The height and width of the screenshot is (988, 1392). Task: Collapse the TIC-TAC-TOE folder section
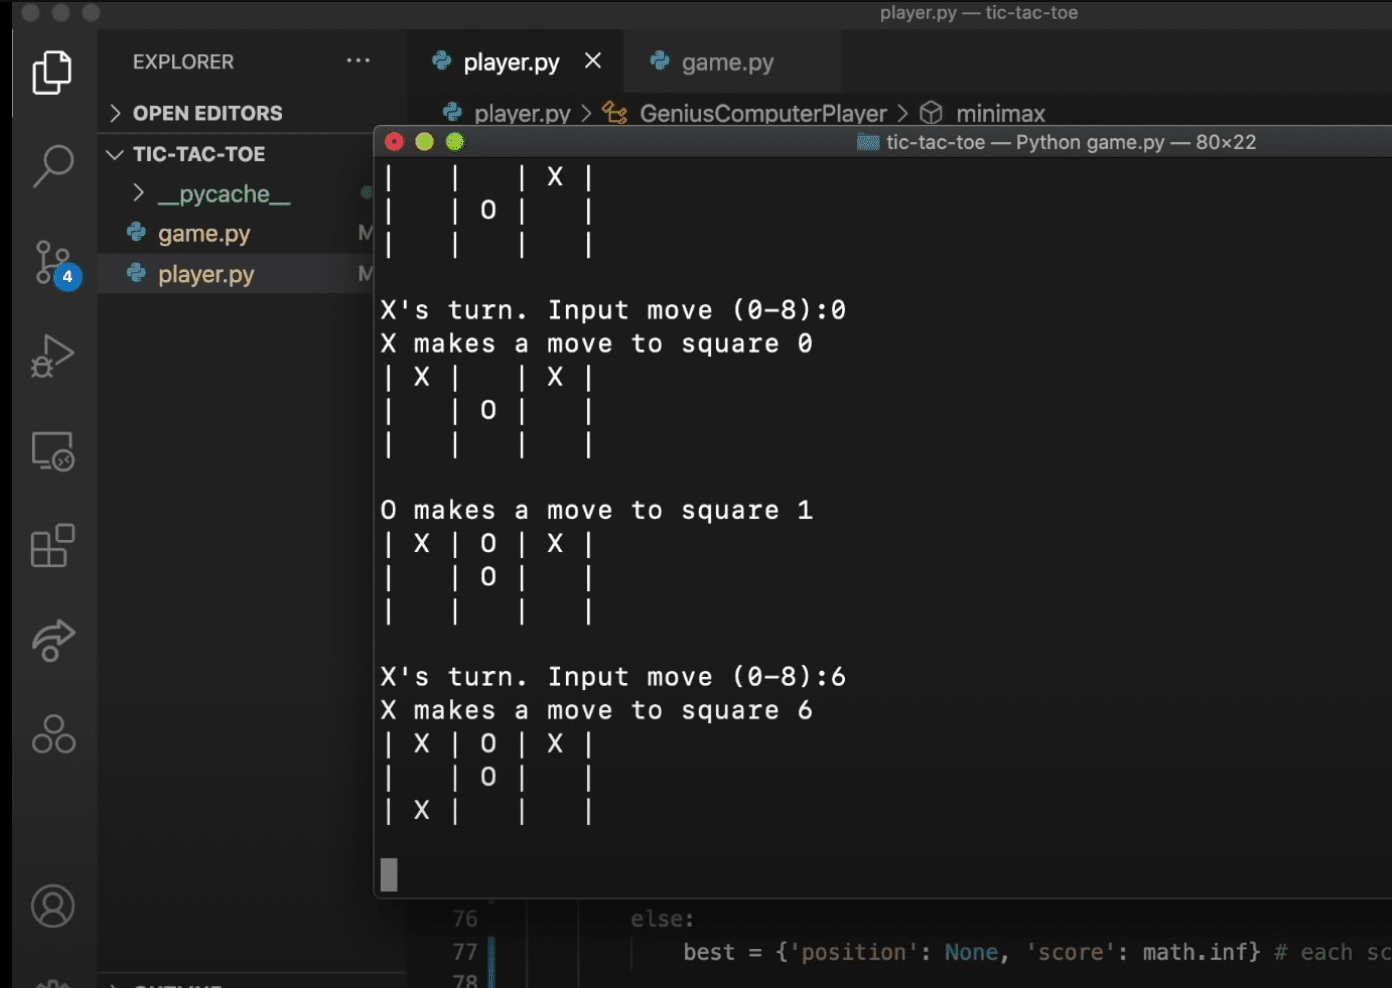point(198,154)
